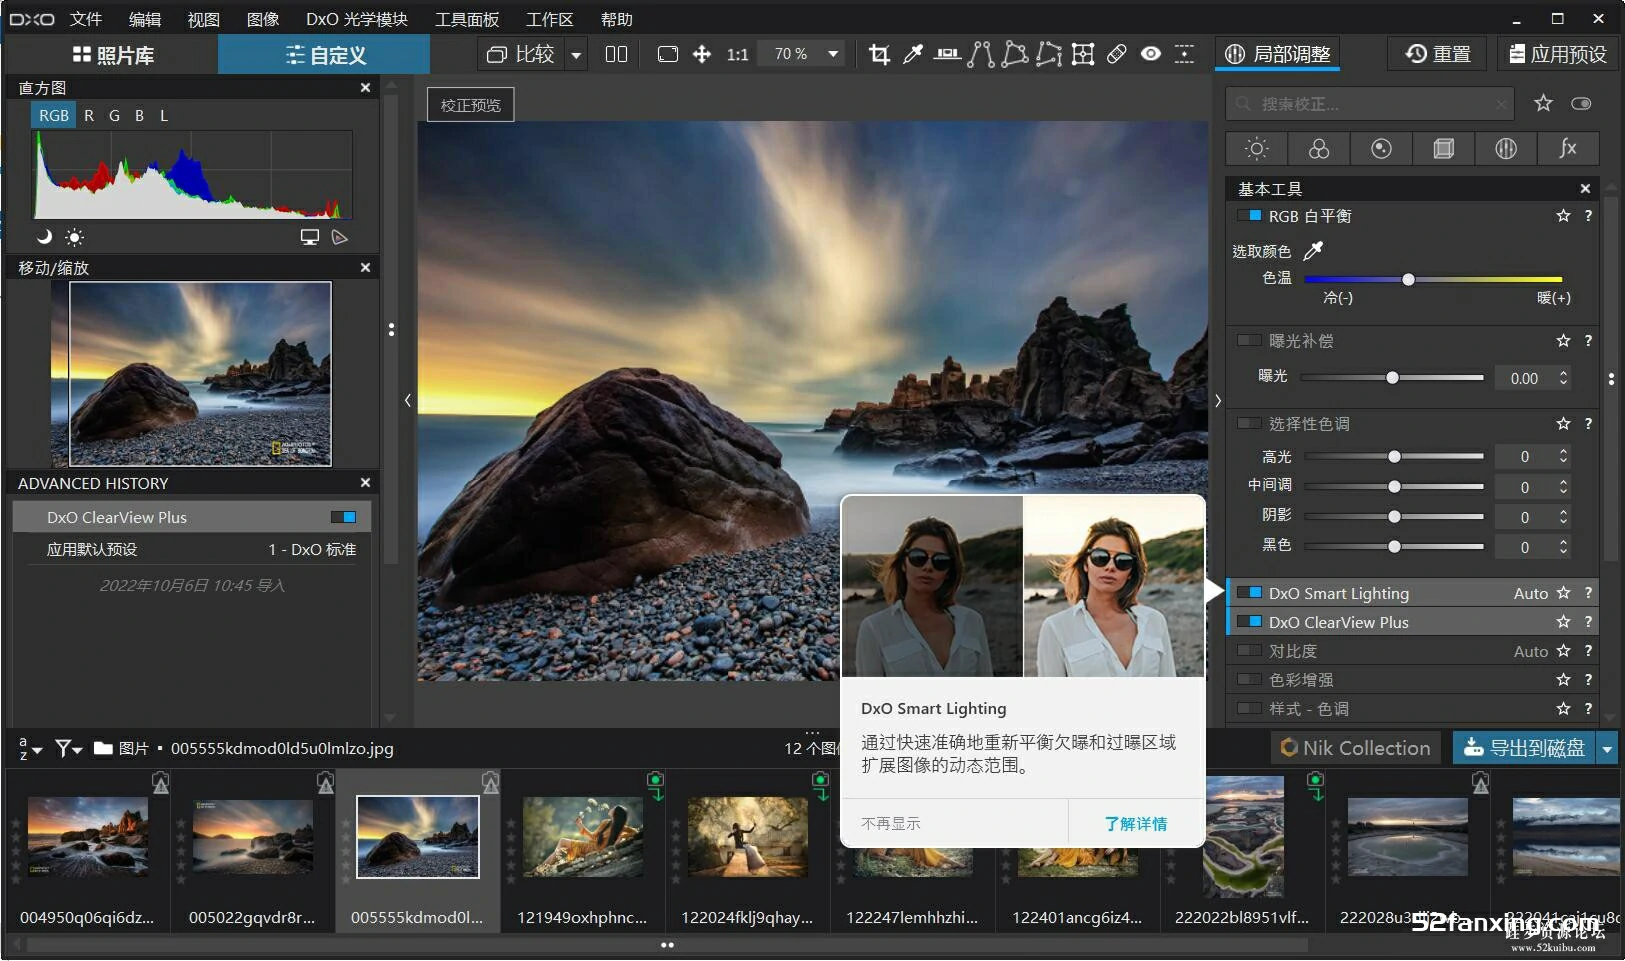
Task: Click the 色温 color temperature slider handle
Action: coord(1408,279)
